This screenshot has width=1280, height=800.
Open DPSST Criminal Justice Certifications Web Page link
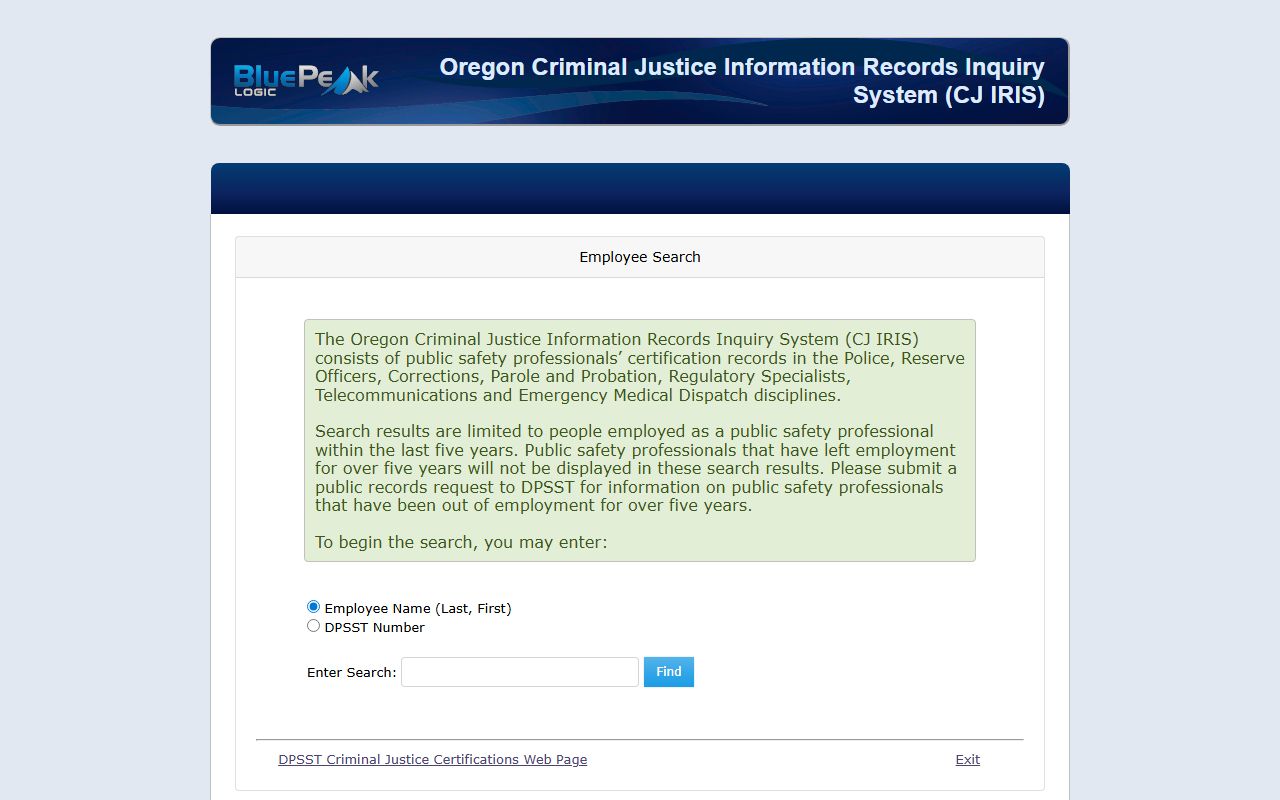(433, 760)
